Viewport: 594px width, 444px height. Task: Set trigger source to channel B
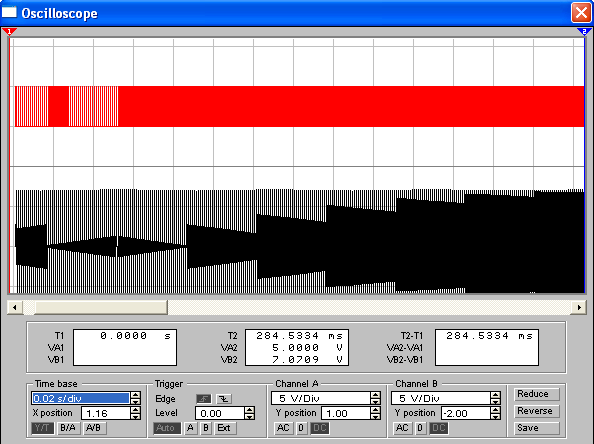coord(206,428)
